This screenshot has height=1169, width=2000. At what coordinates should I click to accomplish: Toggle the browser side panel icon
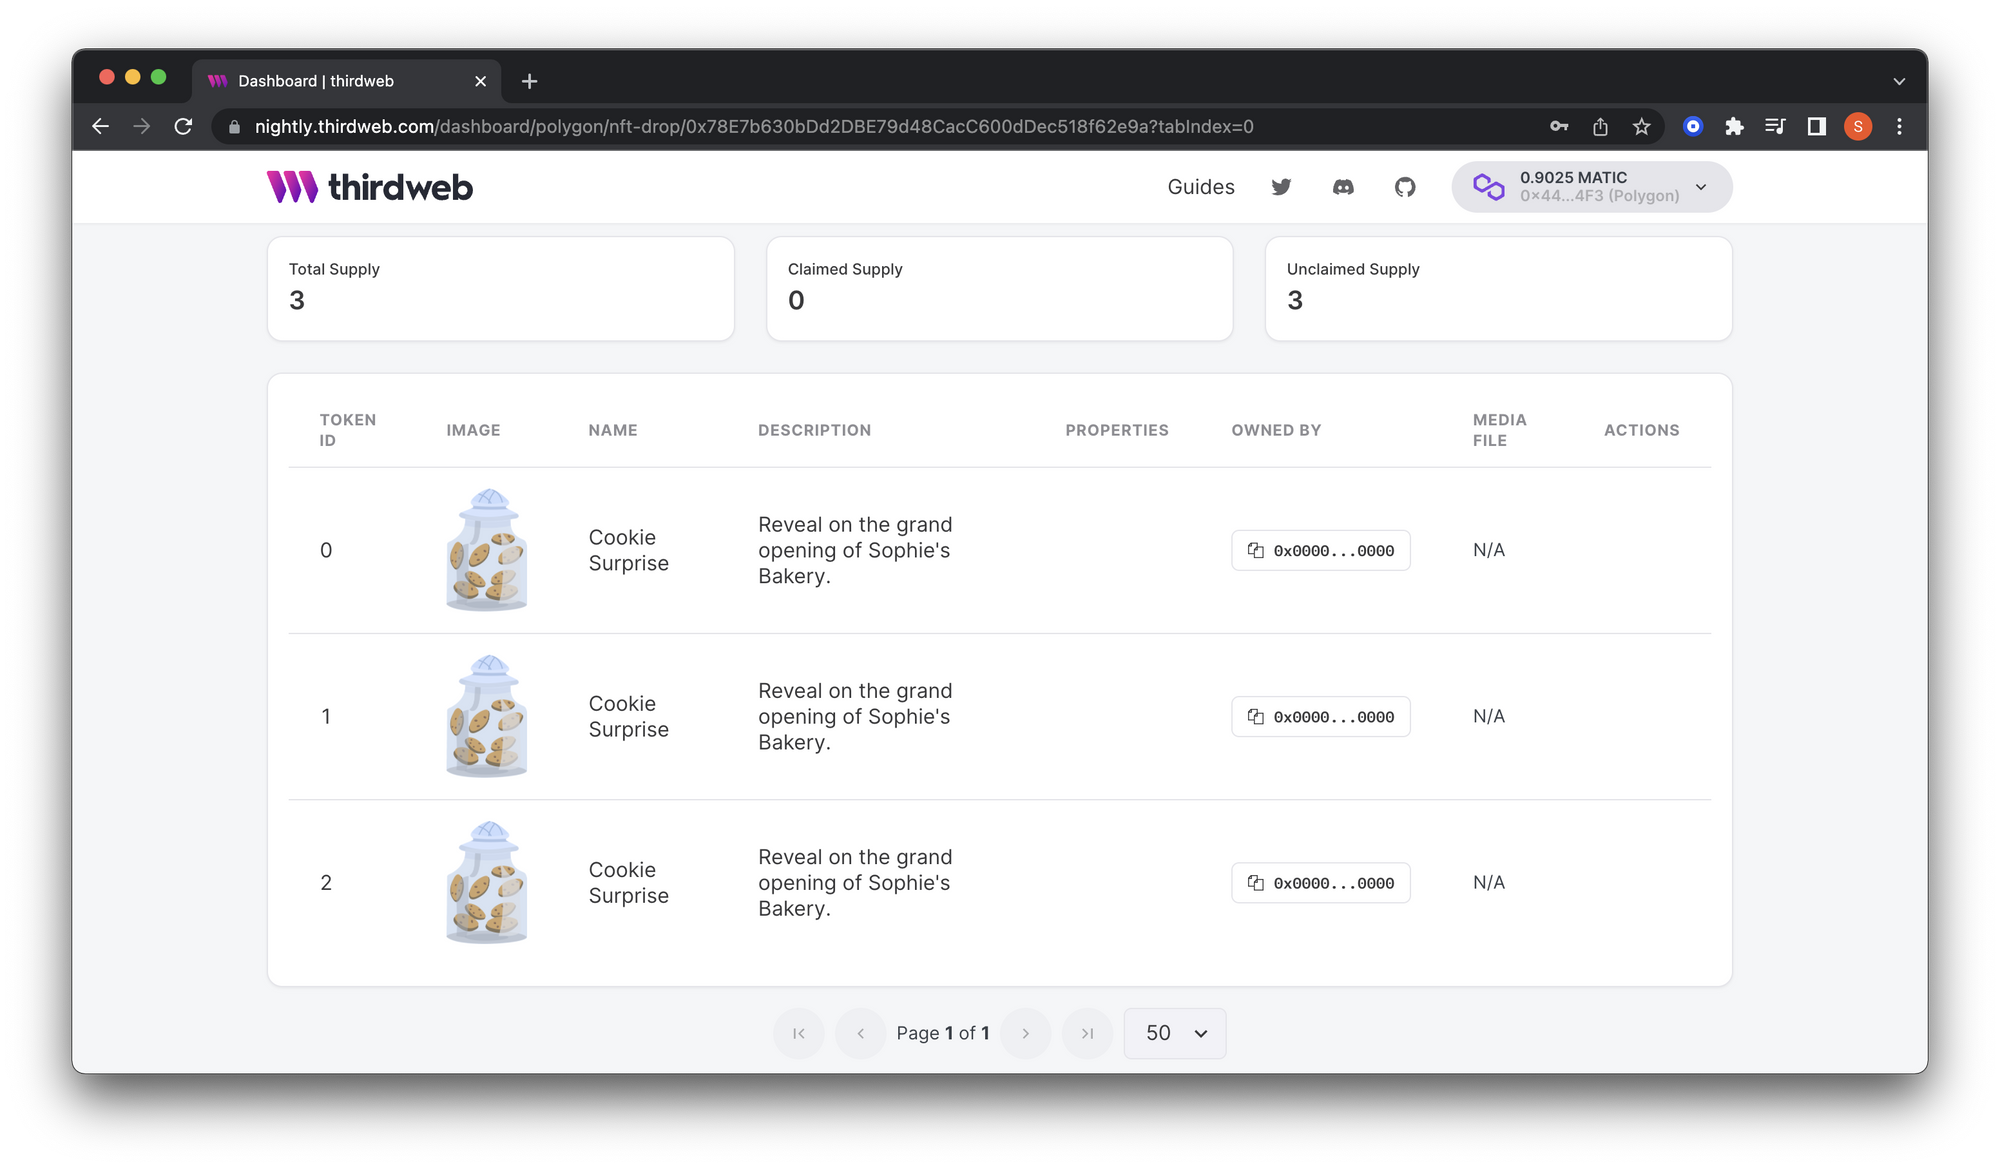pos(1816,126)
